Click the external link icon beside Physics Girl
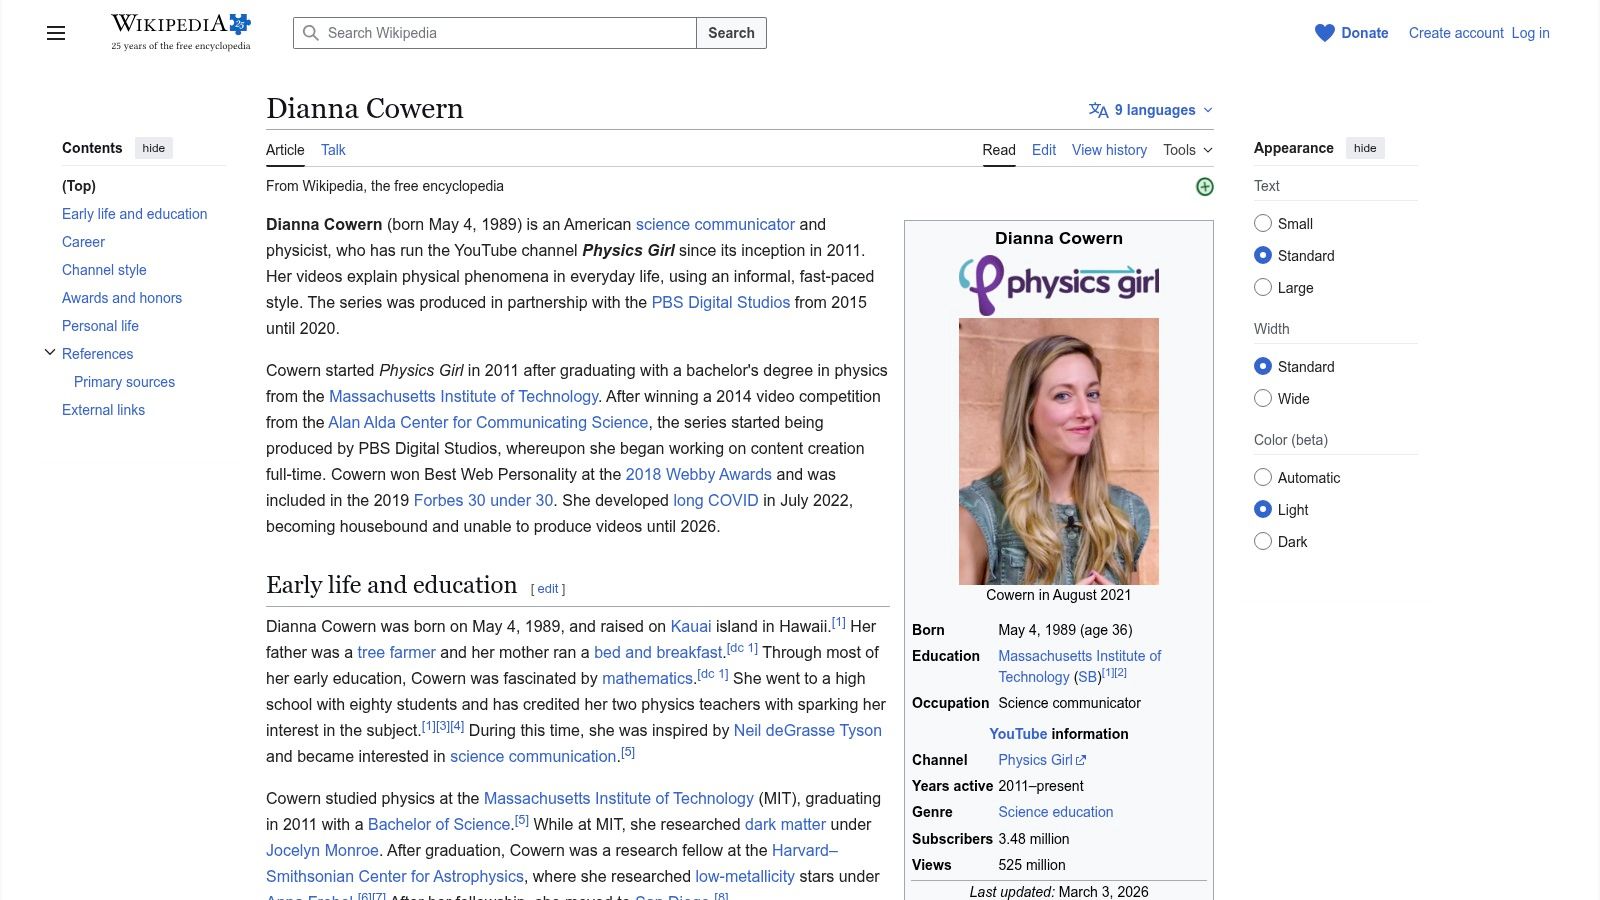 [1081, 761]
